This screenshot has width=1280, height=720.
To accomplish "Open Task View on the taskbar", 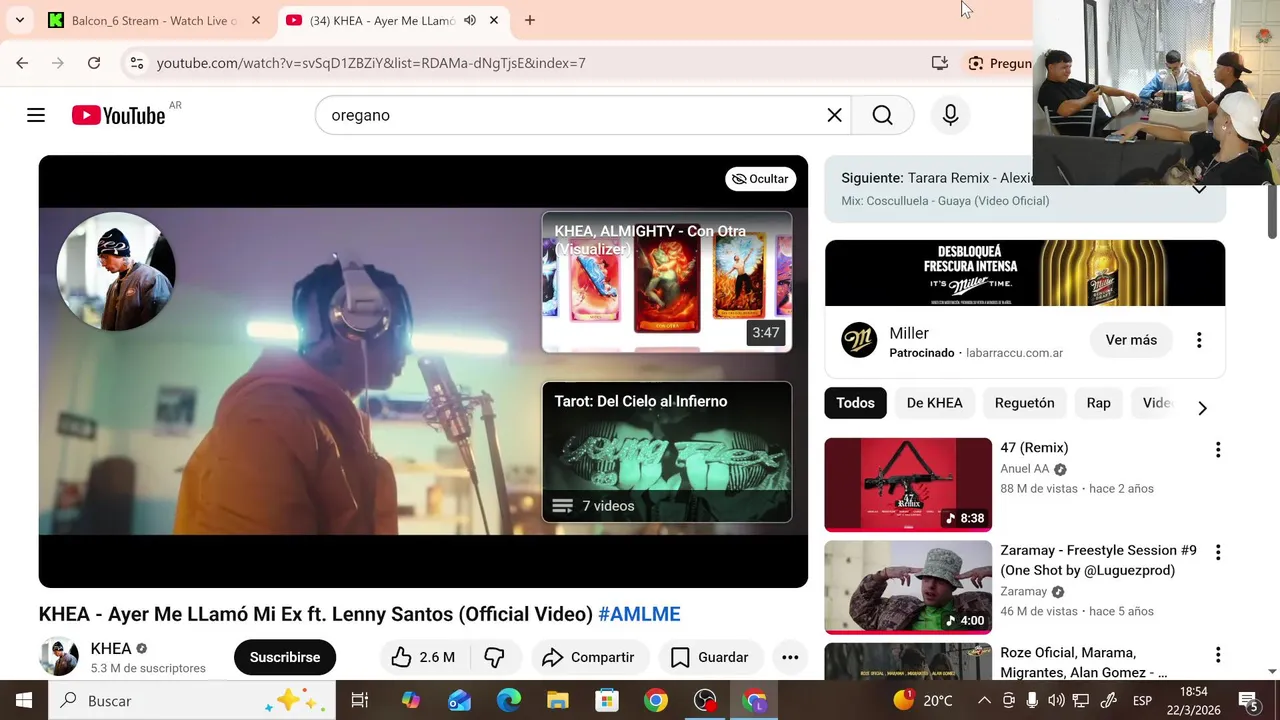I will [360, 701].
